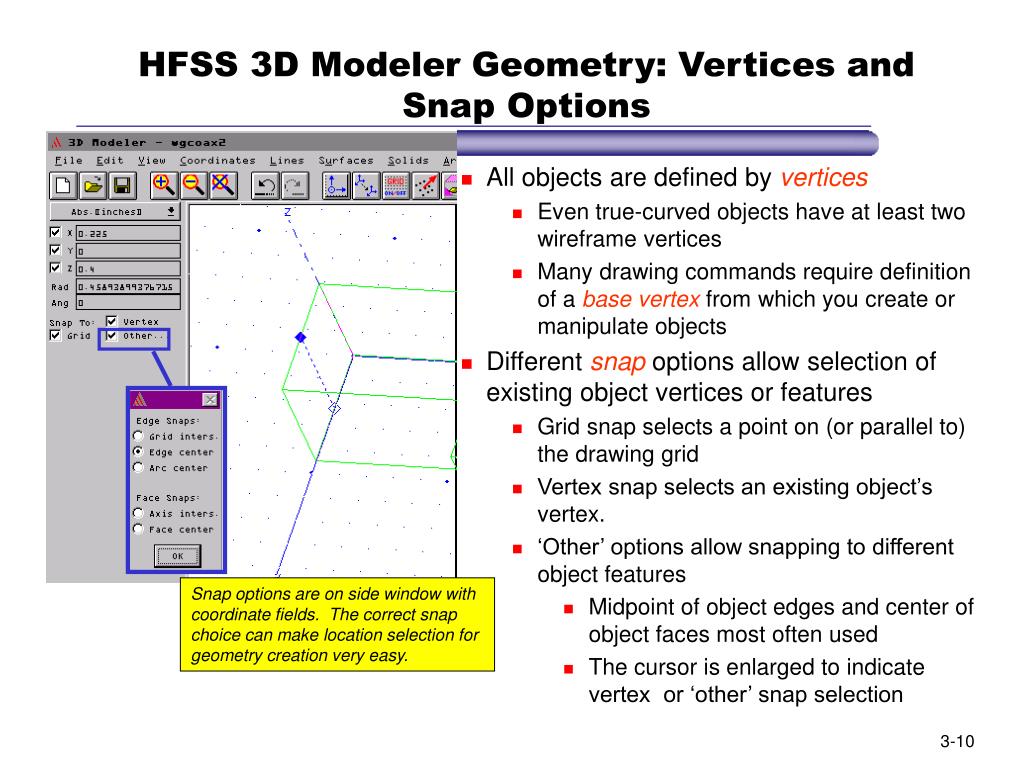Click the Zoom In magnifier icon

tap(163, 185)
